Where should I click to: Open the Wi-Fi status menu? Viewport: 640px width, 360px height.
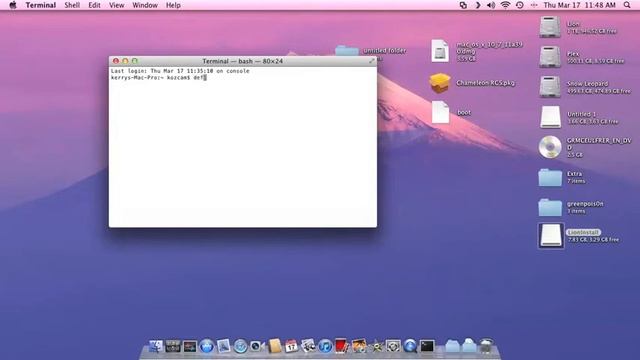505,5
